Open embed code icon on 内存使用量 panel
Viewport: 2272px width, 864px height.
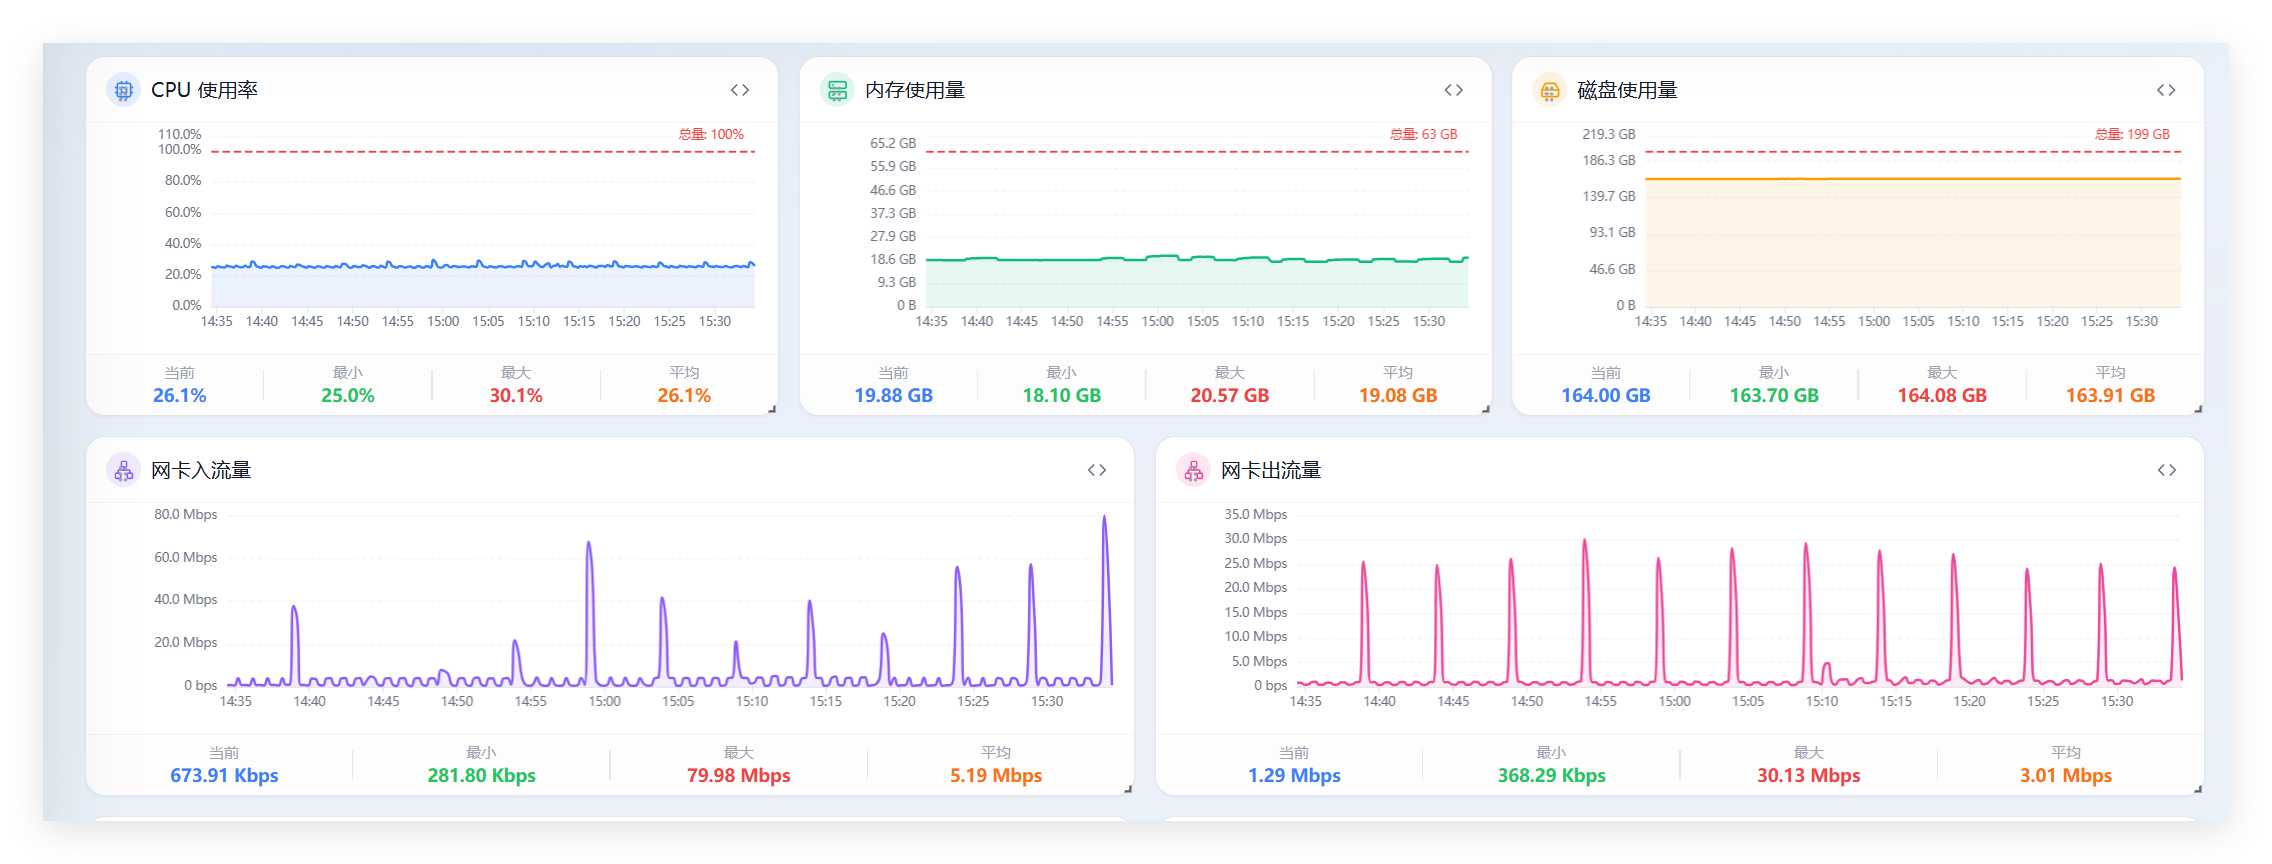click(1454, 90)
